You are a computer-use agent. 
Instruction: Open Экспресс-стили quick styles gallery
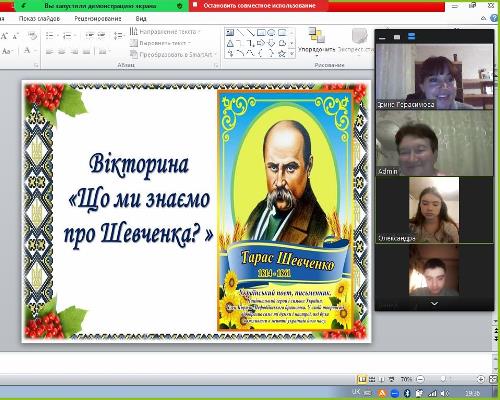click(x=356, y=42)
